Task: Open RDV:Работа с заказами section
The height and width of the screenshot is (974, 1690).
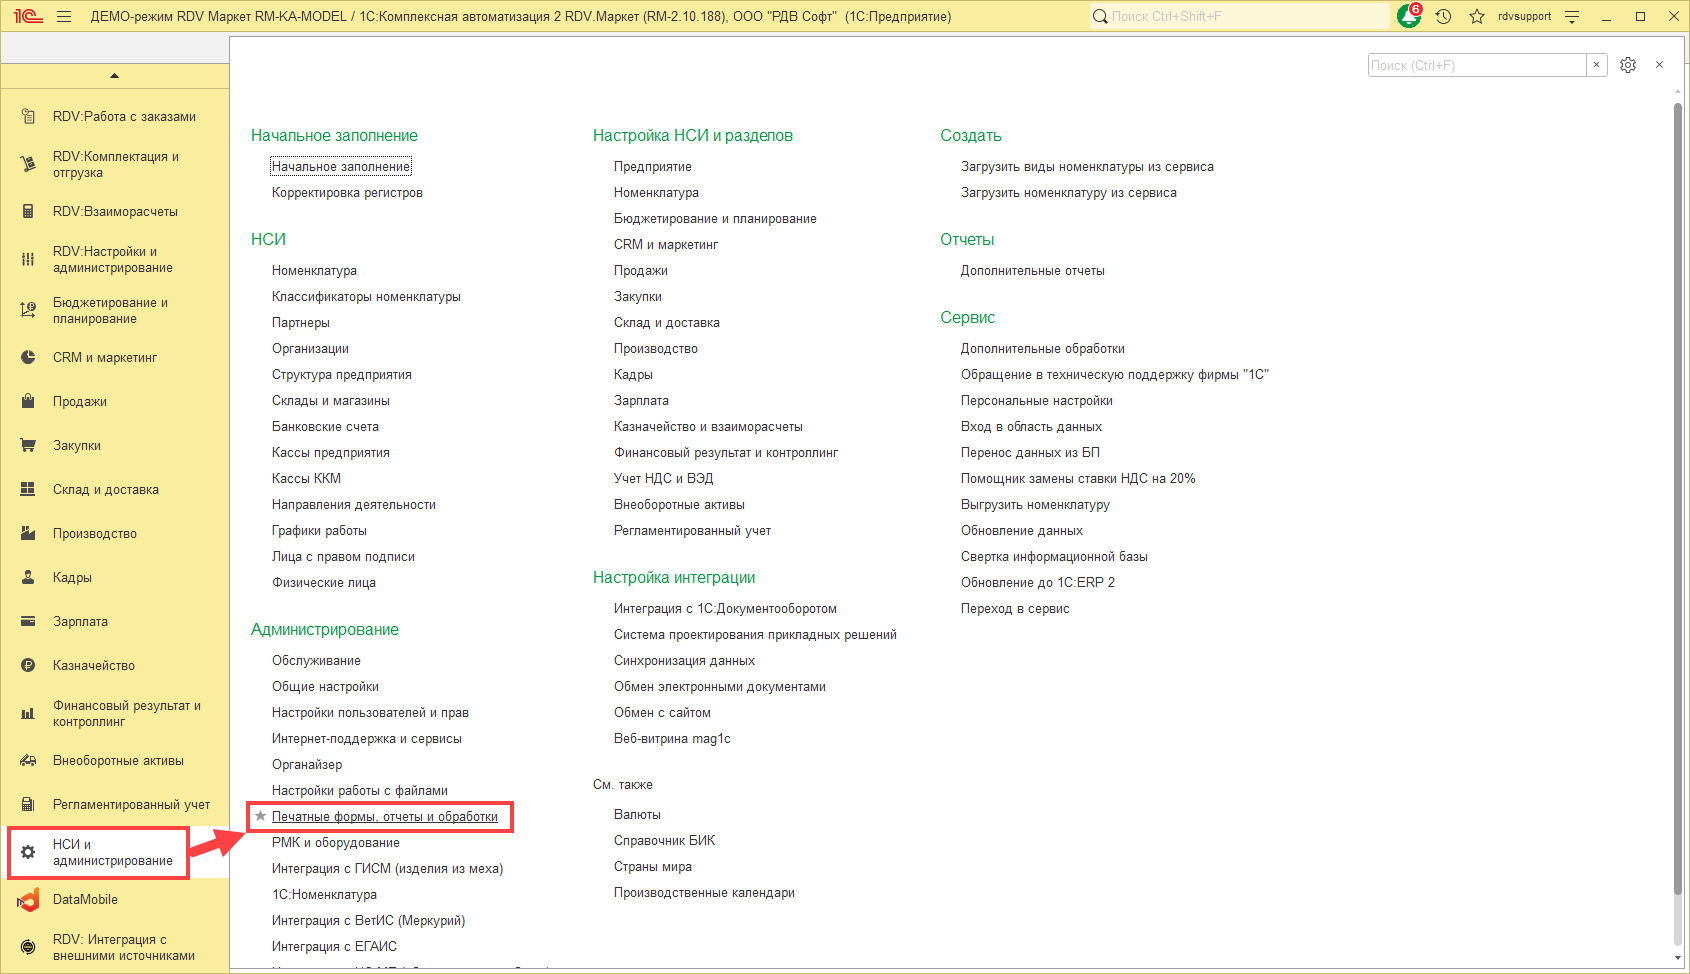Action: (115, 117)
